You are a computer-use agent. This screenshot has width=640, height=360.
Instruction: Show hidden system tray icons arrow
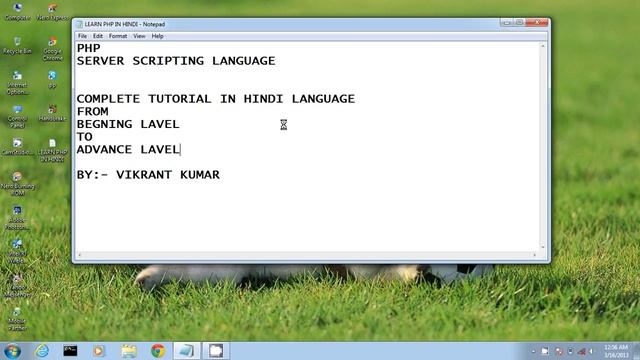pyautogui.click(x=533, y=351)
